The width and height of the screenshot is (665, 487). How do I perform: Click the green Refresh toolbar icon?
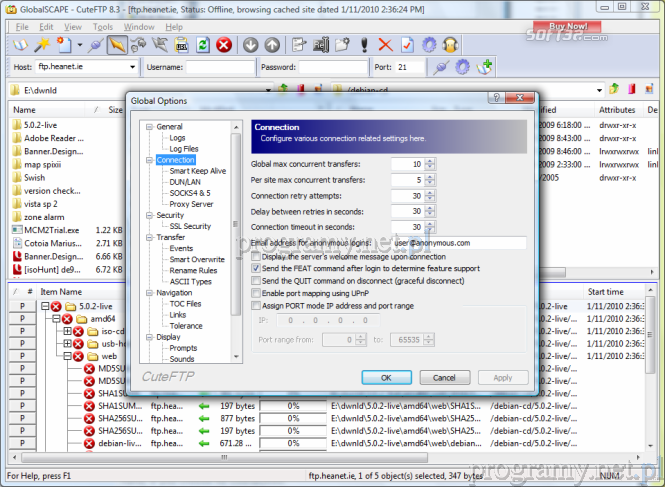[x=202, y=45]
